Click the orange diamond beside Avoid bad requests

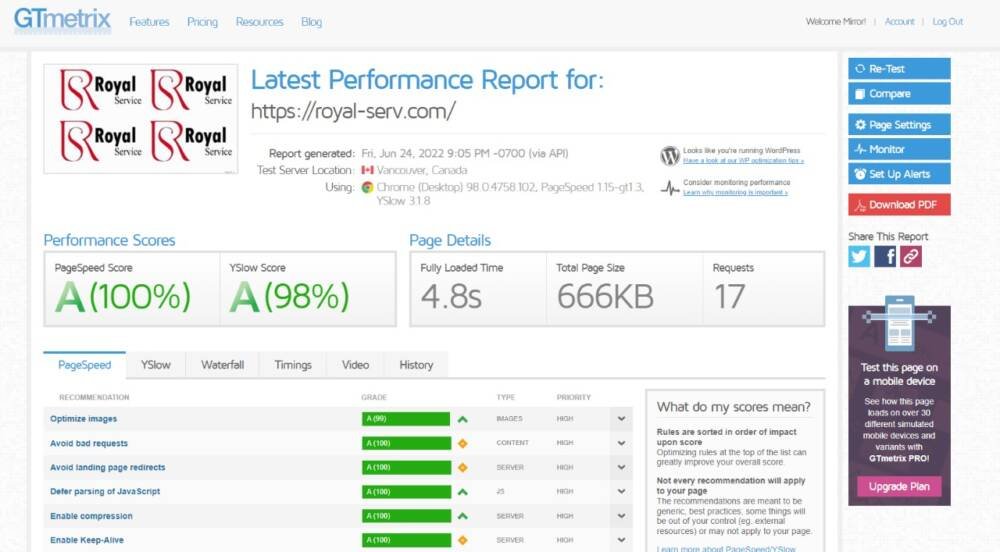(x=462, y=443)
